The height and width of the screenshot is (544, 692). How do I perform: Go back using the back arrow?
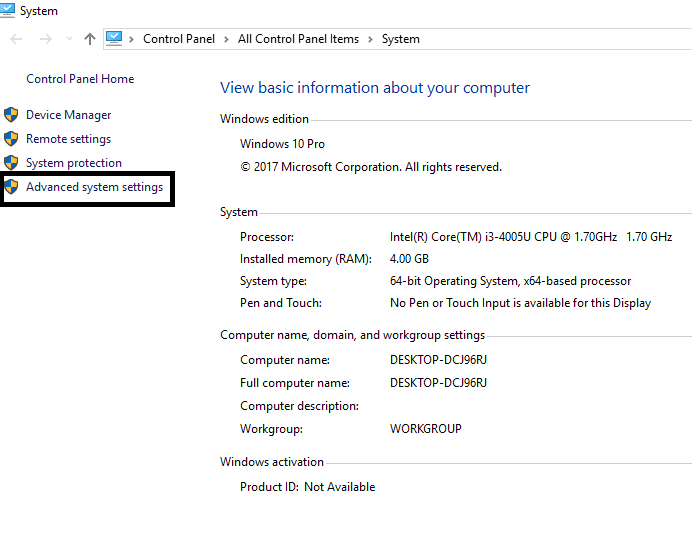point(16,39)
